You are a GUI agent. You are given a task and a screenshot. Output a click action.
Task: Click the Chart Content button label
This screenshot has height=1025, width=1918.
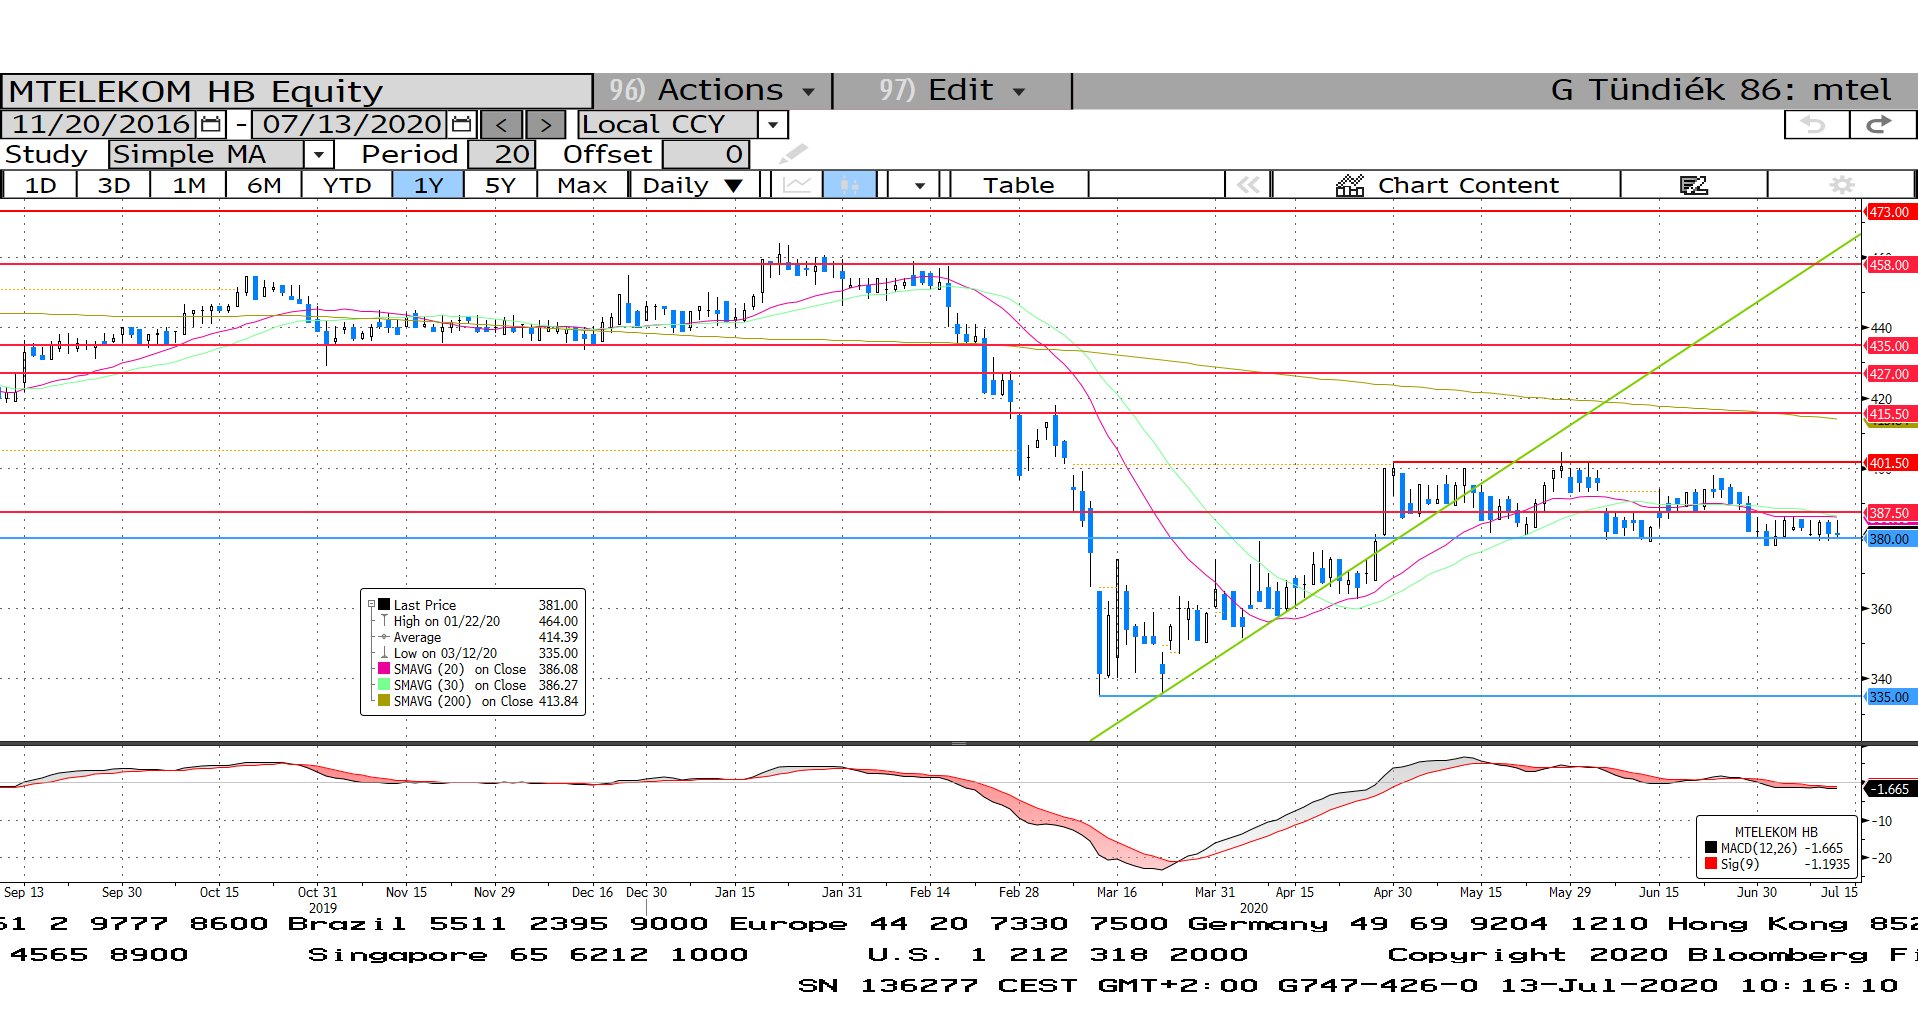pyautogui.click(x=1468, y=185)
